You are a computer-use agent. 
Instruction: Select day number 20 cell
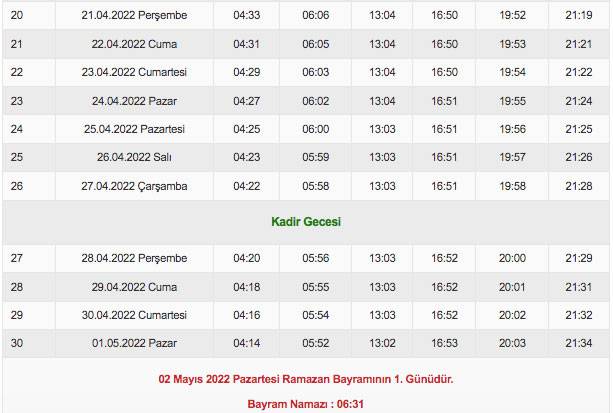click(17, 16)
